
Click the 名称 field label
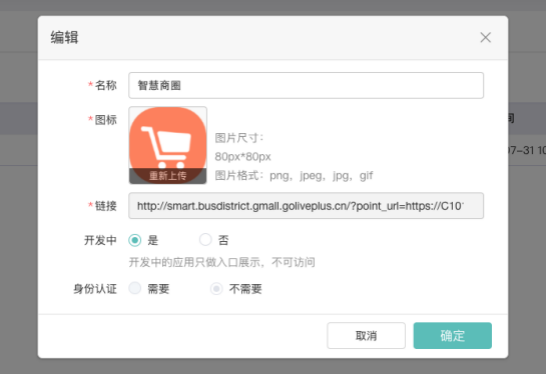pyautogui.click(x=106, y=85)
